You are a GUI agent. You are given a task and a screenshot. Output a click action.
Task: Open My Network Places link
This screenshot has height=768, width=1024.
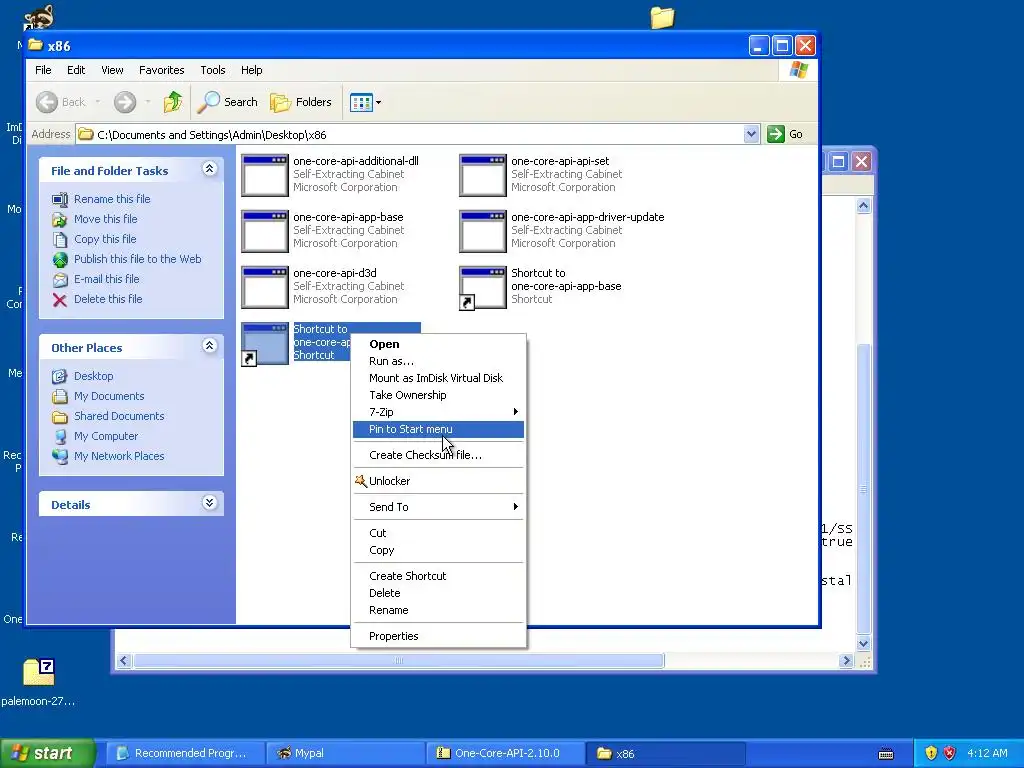pyautogui.click(x=119, y=456)
